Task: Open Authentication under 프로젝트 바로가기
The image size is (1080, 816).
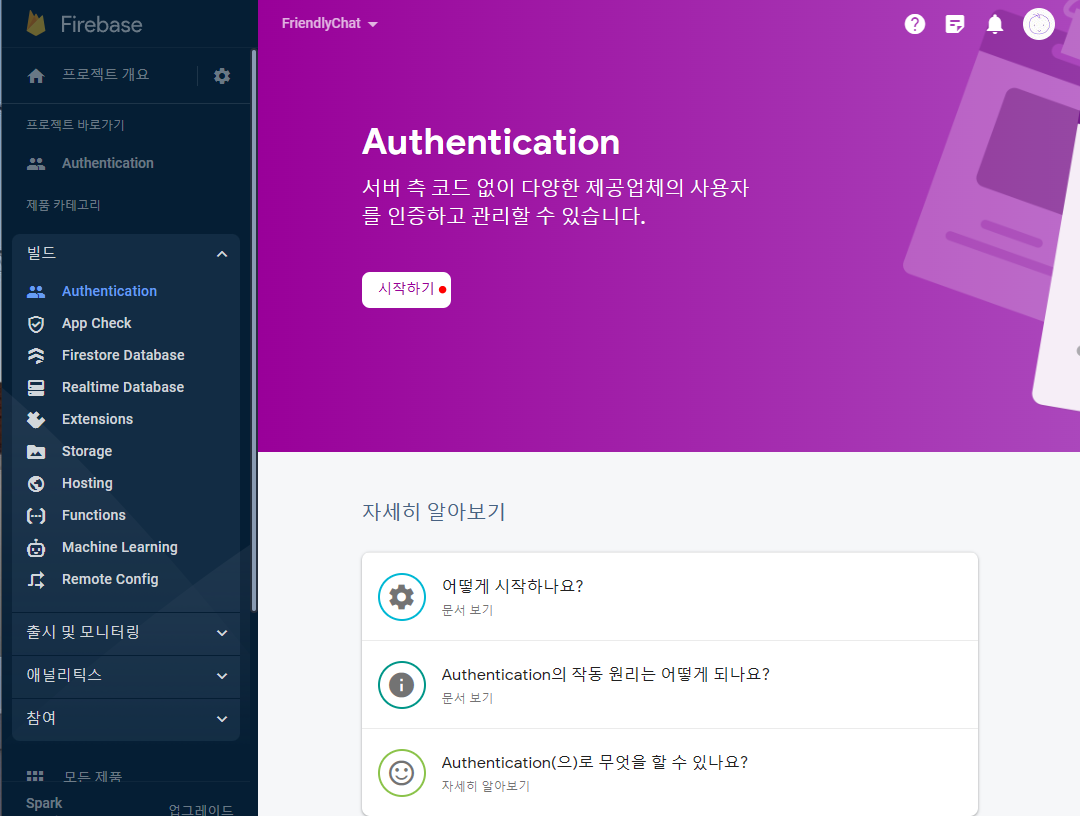Action: click(x=107, y=163)
